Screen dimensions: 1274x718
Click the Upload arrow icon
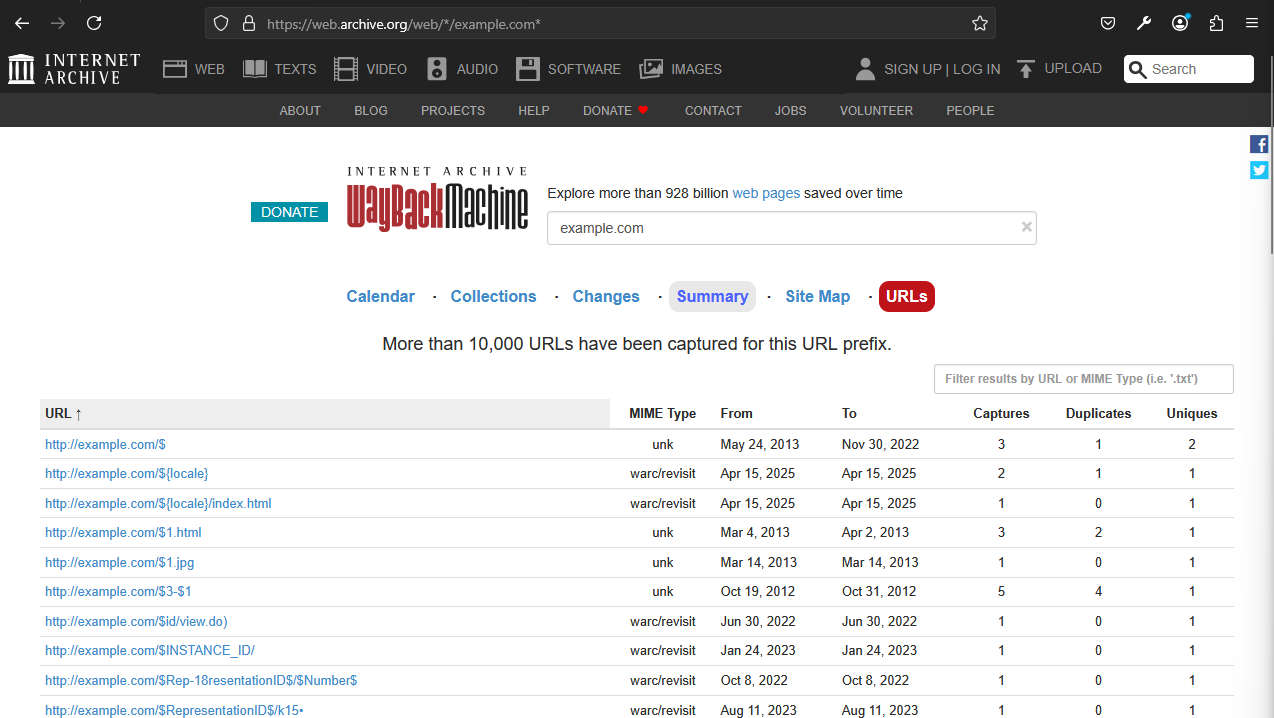(1025, 69)
